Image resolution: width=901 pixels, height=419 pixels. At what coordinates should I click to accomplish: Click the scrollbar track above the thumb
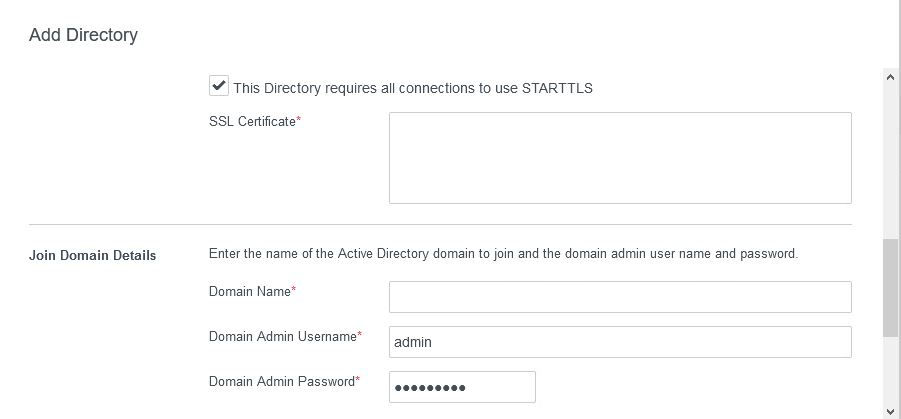point(890,160)
